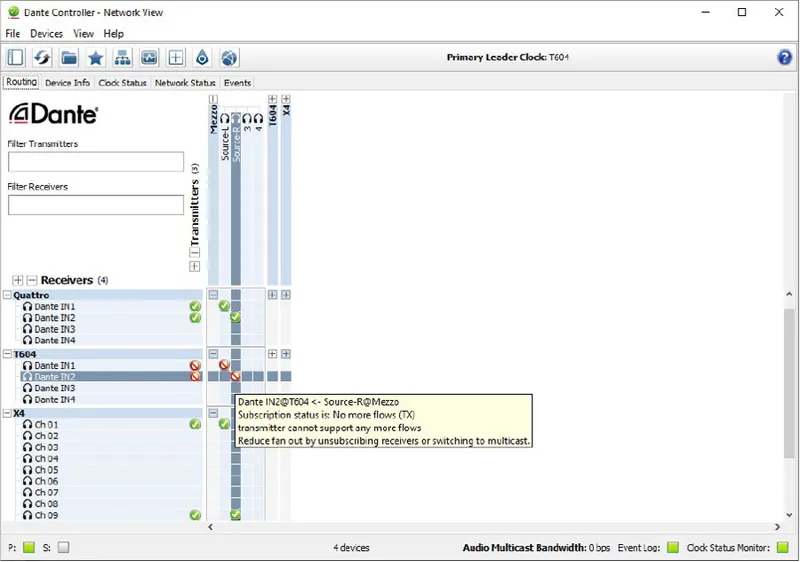The width and height of the screenshot is (800, 562).
Task: Open the load preset folder icon
Action: 69,58
